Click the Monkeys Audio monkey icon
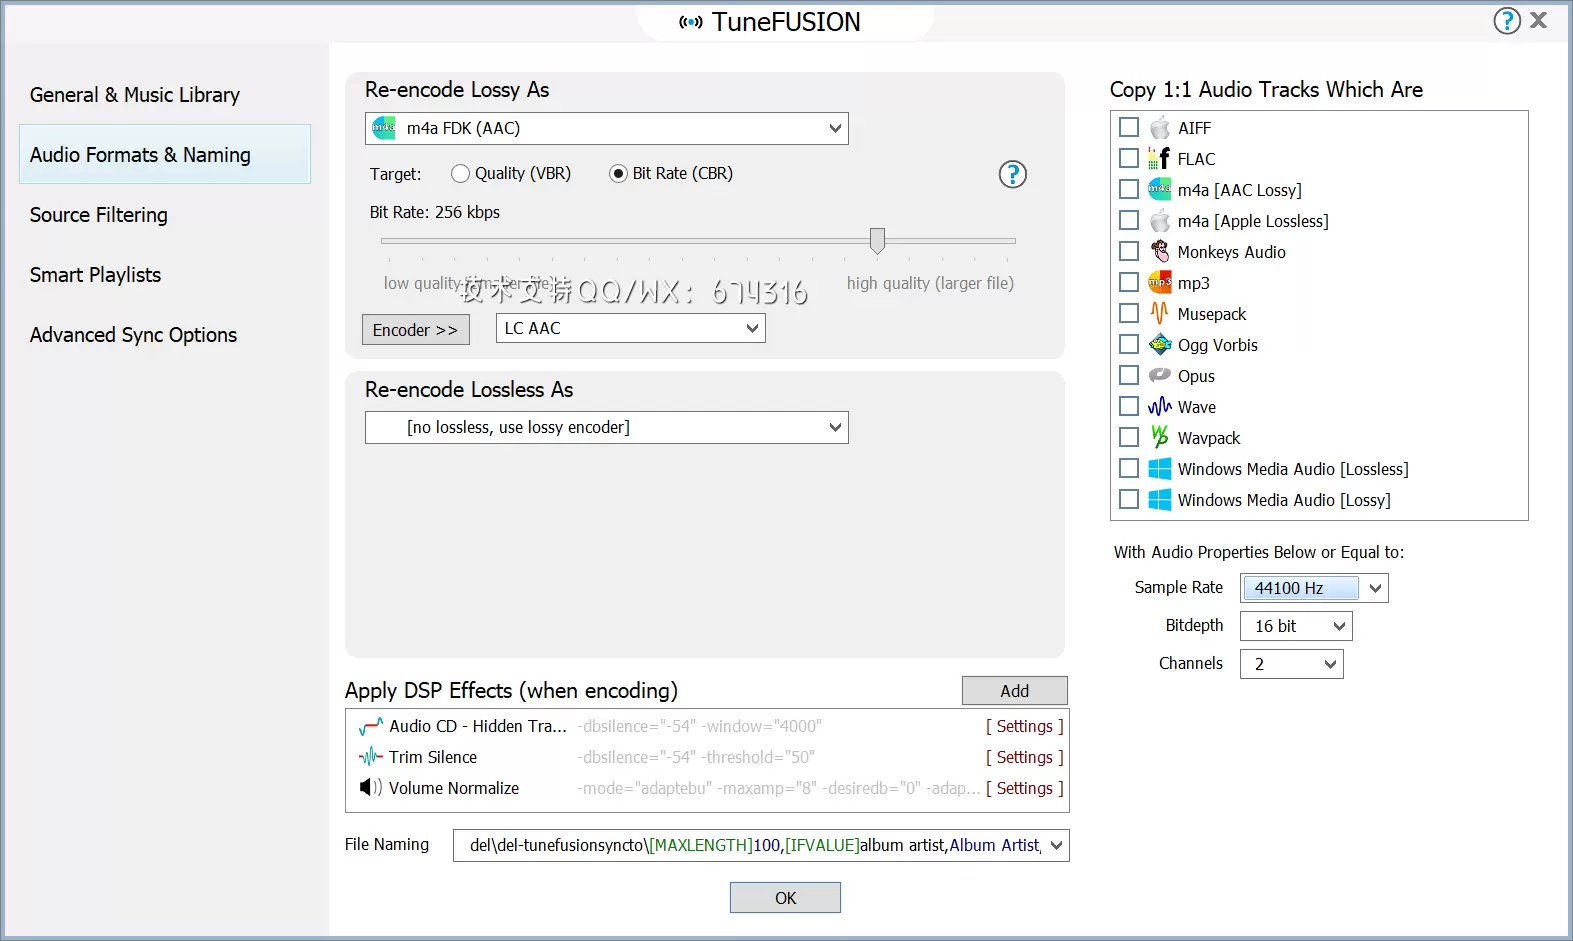 (1159, 251)
